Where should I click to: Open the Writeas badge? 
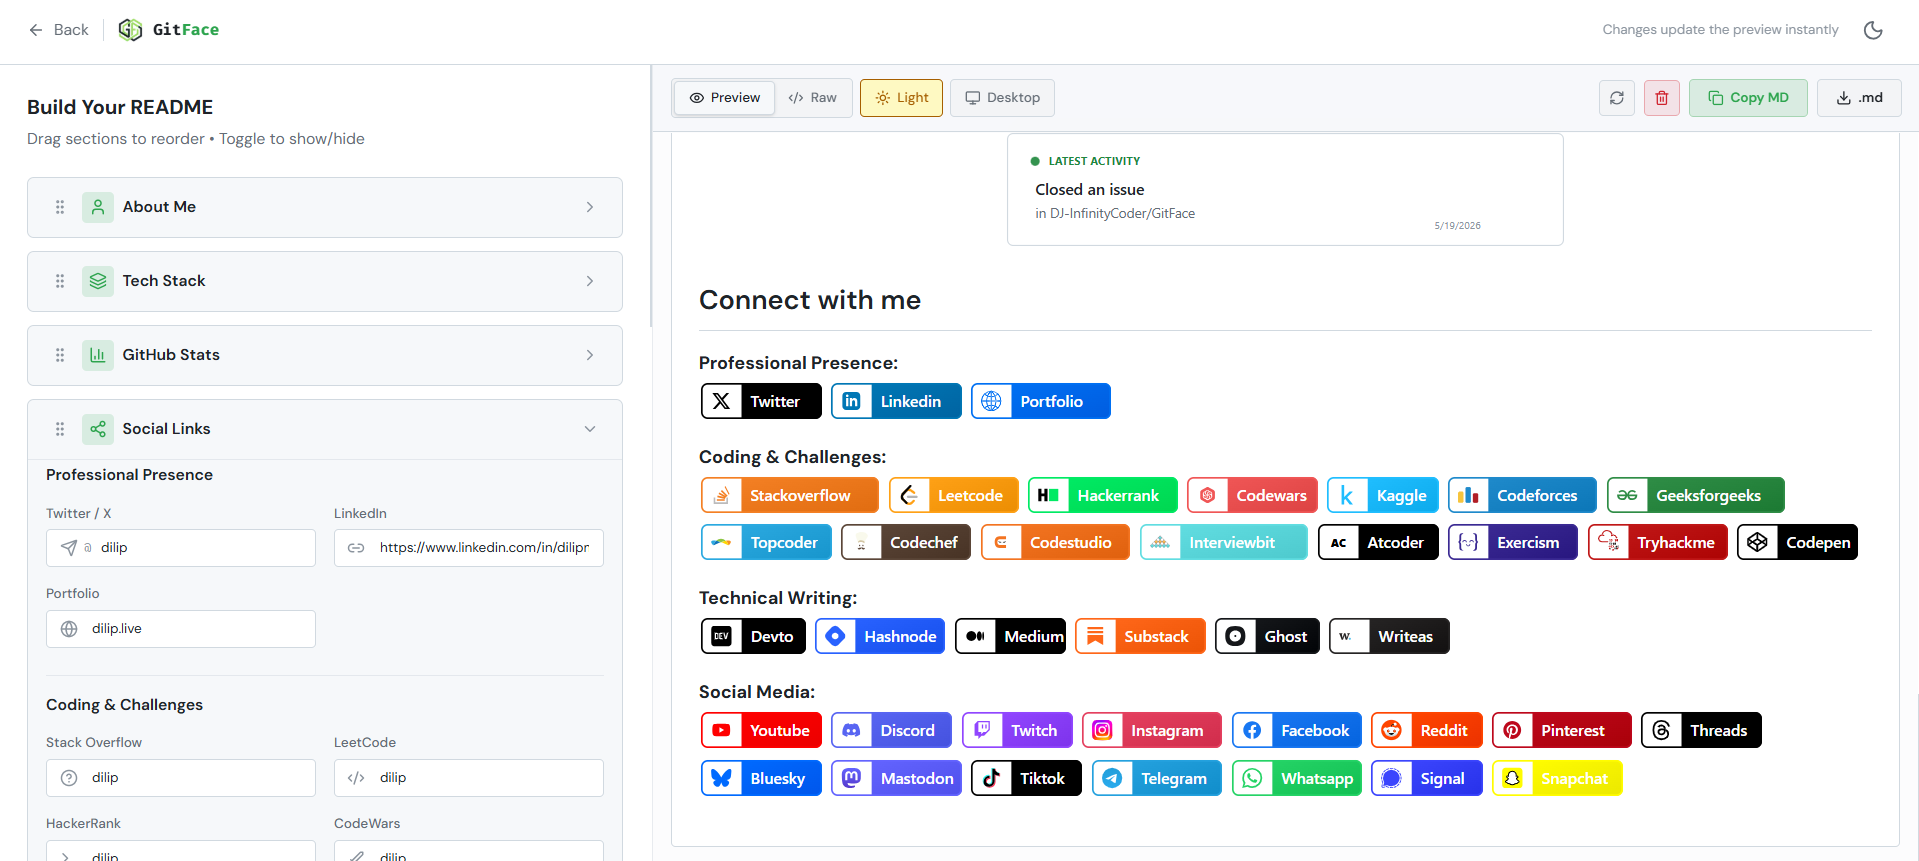(1389, 636)
